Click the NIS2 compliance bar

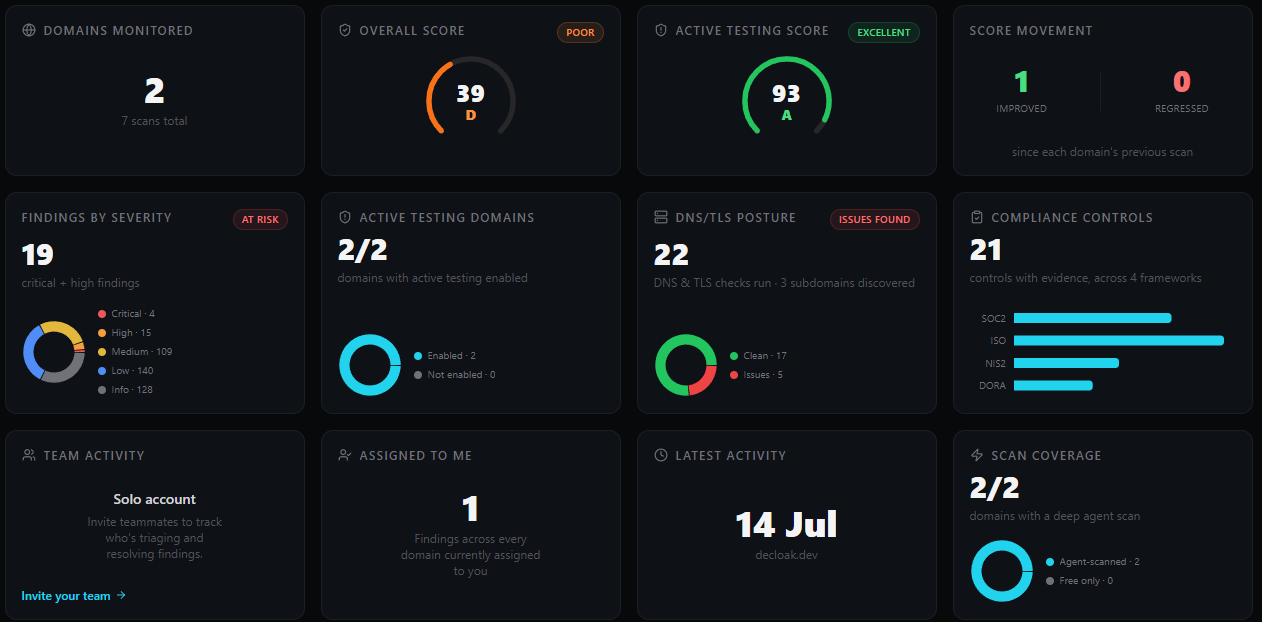tap(1066, 363)
